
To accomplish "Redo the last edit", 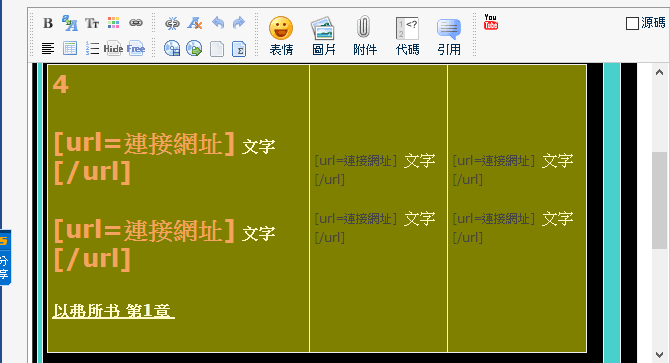I will (x=239, y=22).
